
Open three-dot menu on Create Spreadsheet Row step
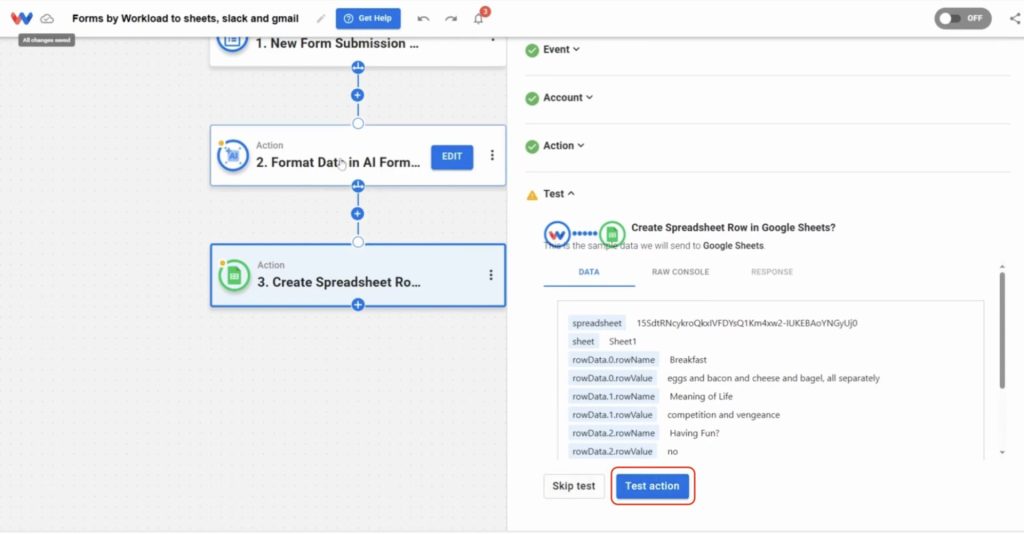pos(491,275)
